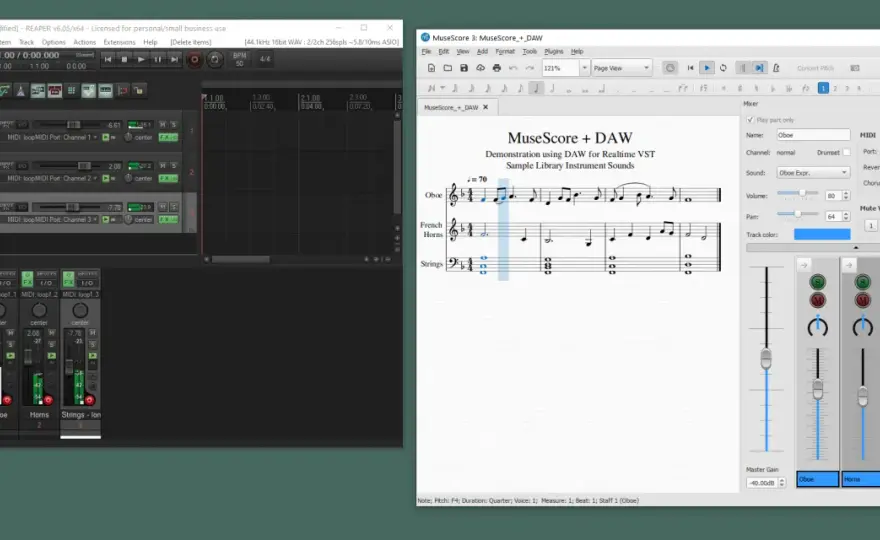Click the BPM field in REAPER
This screenshot has width=880, height=540.
tap(240, 60)
